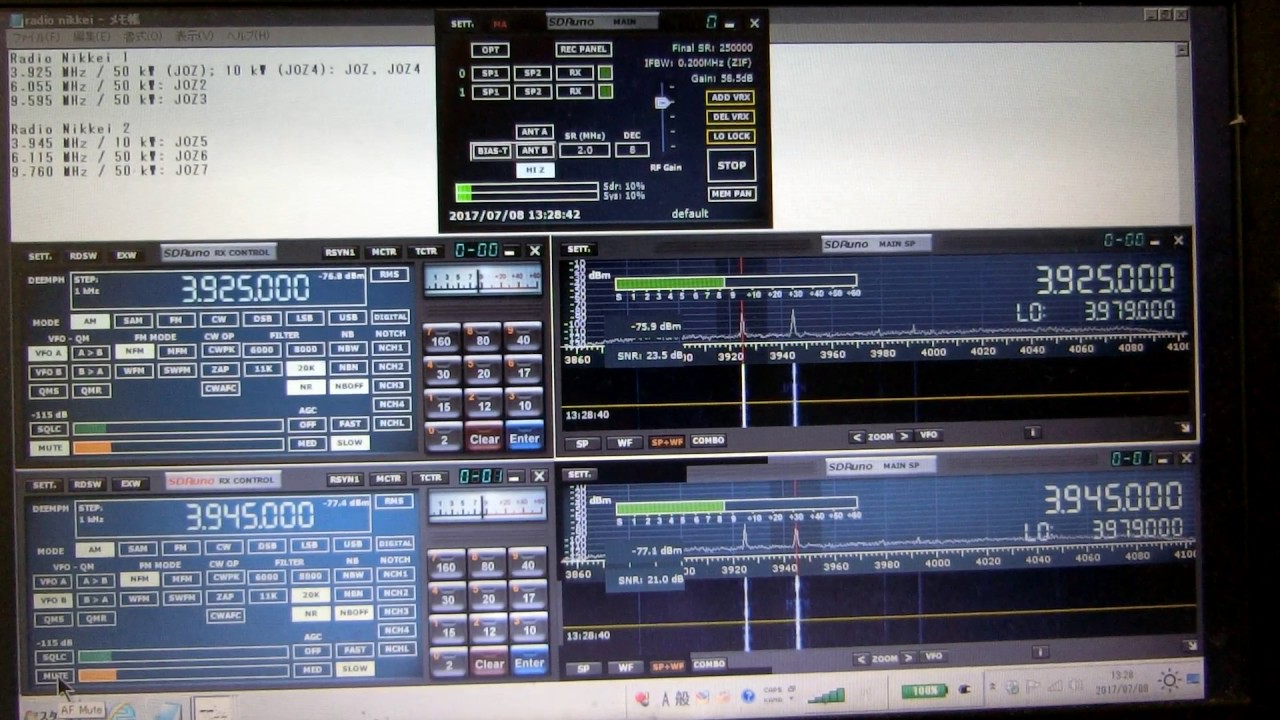Choose the 6000 filter in 3.925 RX Control
The image size is (1280, 720).
pyautogui.click(x=262, y=350)
